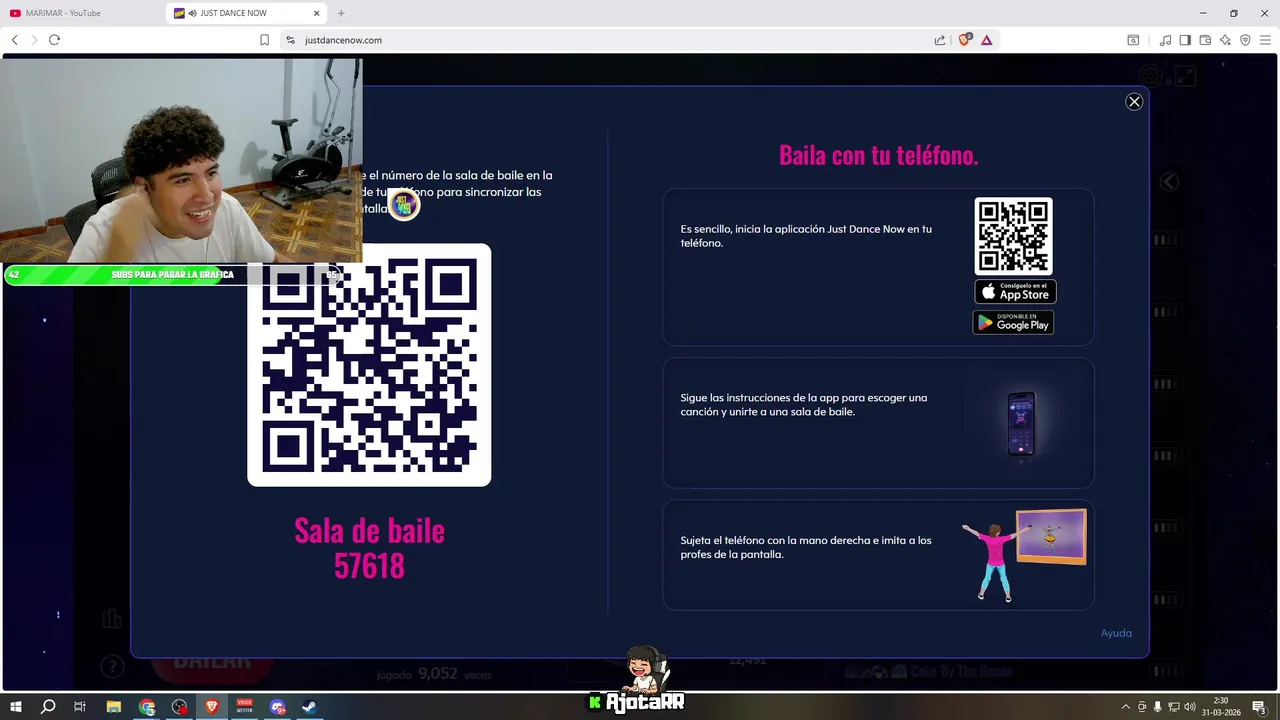Open a new browser tab
The height and width of the screenshot is (720, 1280).
point(341,14)
